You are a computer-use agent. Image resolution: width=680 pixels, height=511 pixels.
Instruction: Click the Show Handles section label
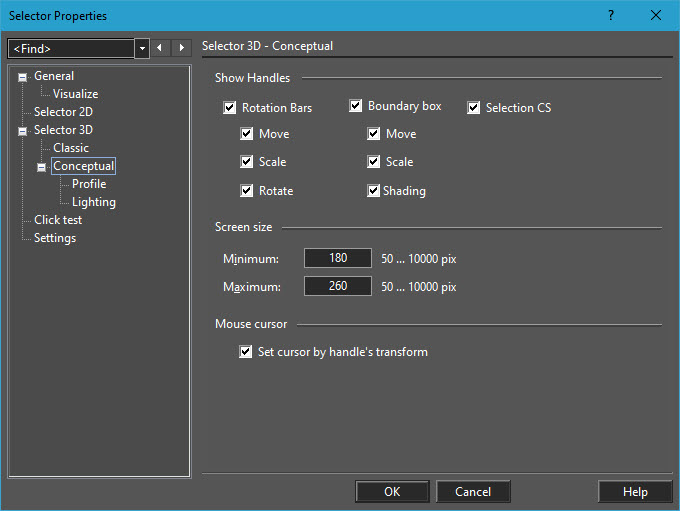(252, 78)
